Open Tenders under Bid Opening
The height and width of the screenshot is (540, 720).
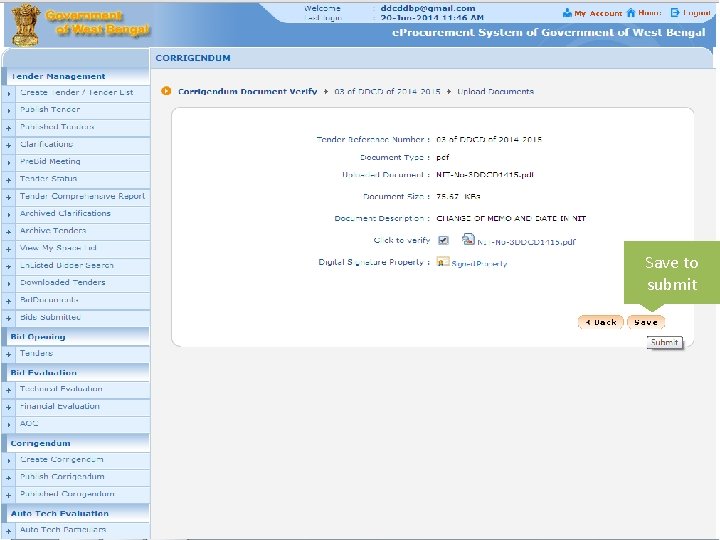tap(36, 354)
